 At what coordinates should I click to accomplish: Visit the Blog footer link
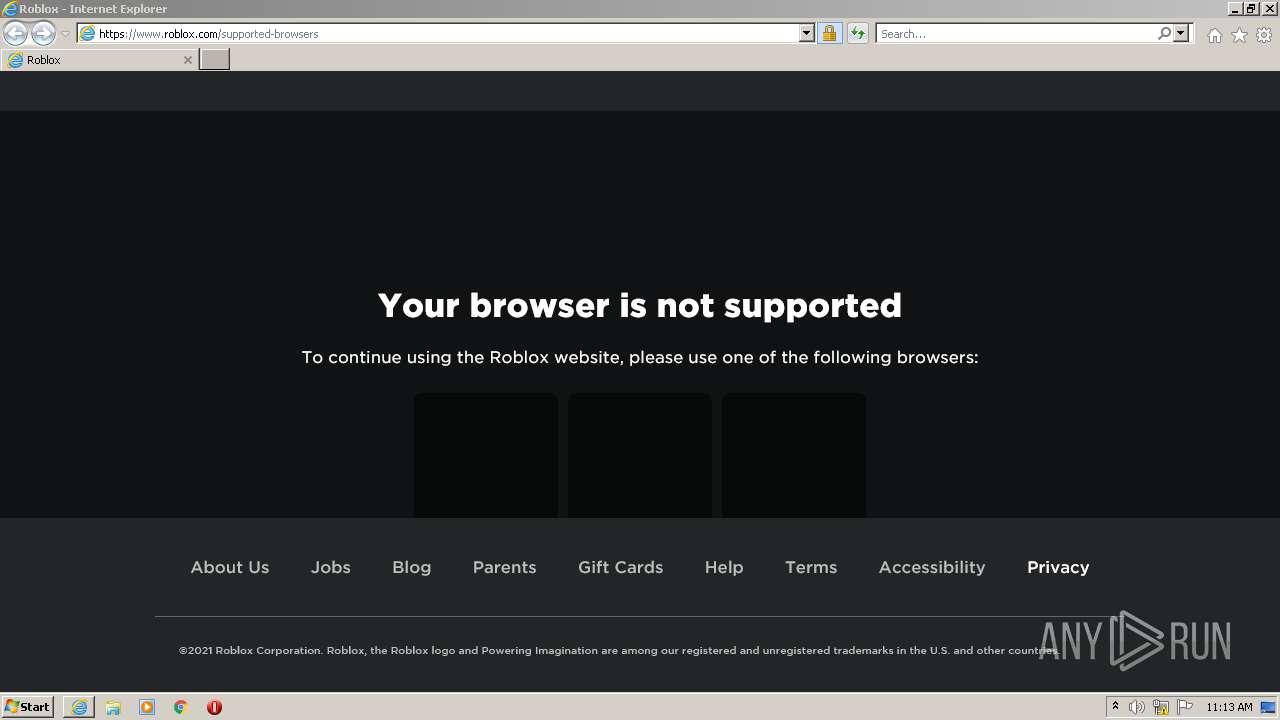[x=411, y=567]
